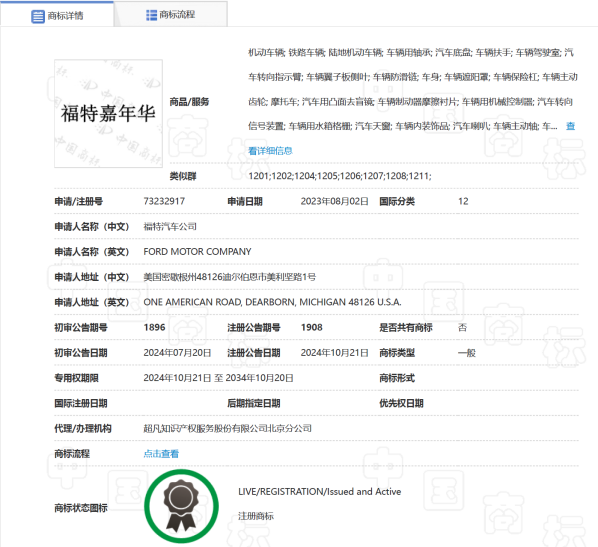The height and width of the screenshot is (547, 598).
Task: Select registration announcement date 2024年10月21日
Action: click(334, 353)
